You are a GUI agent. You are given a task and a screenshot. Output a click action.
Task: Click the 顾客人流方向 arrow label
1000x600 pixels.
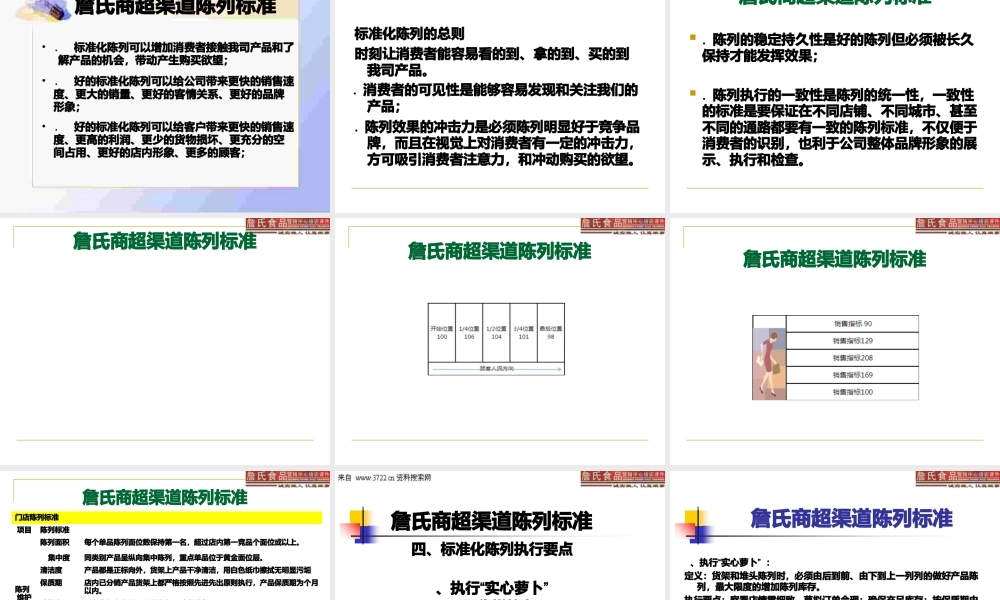[x=496, y=369]
